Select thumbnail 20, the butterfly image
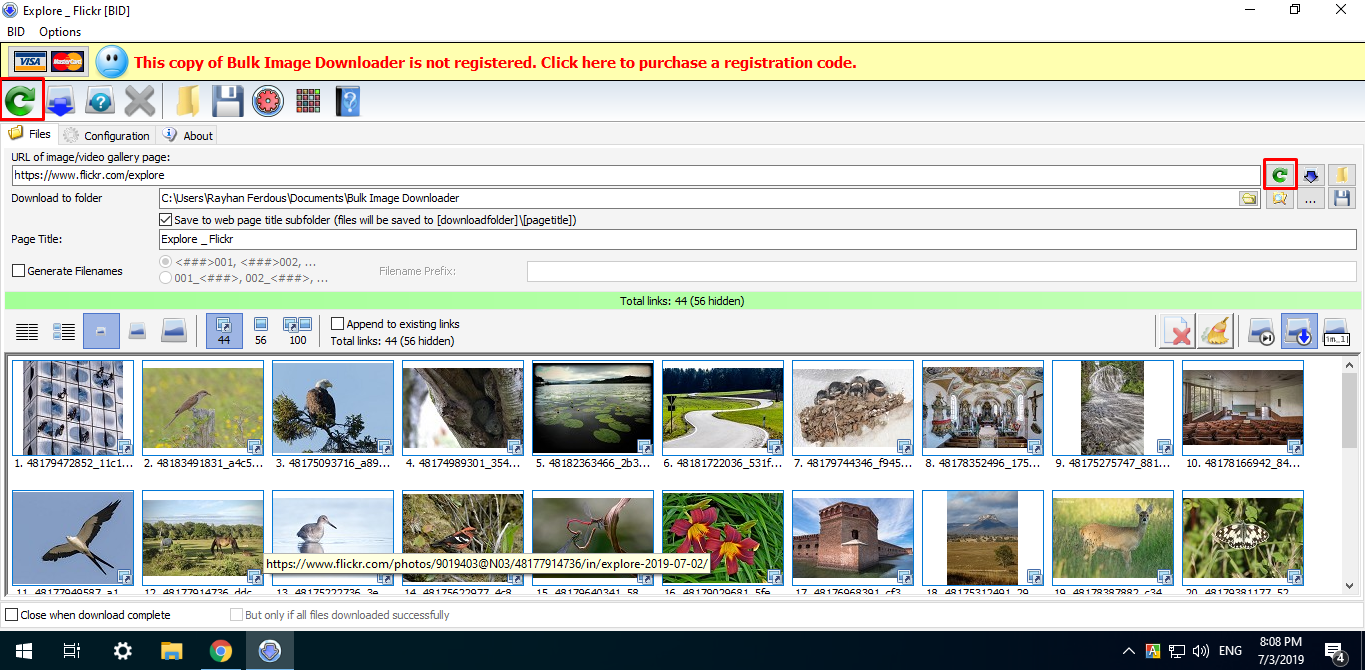The image size is (1365, 670). (x=1242, y=538)
